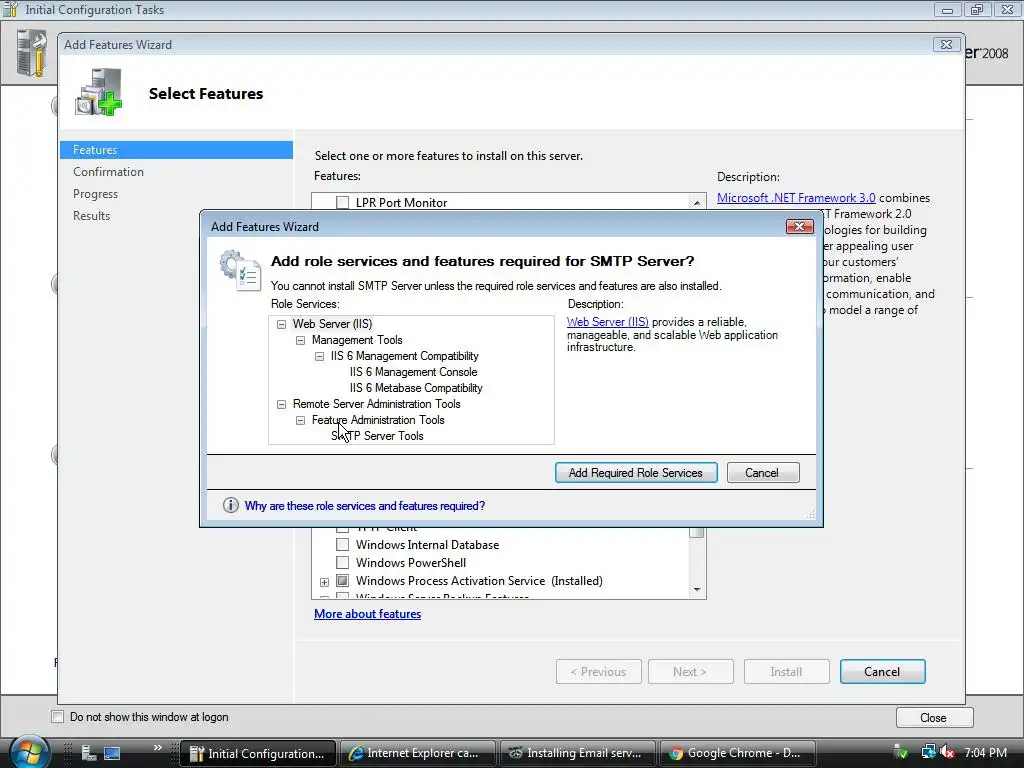Close the inner Add Features Wizard dialog
Screen dimensions: 1024x768
(x=799, y=227)
